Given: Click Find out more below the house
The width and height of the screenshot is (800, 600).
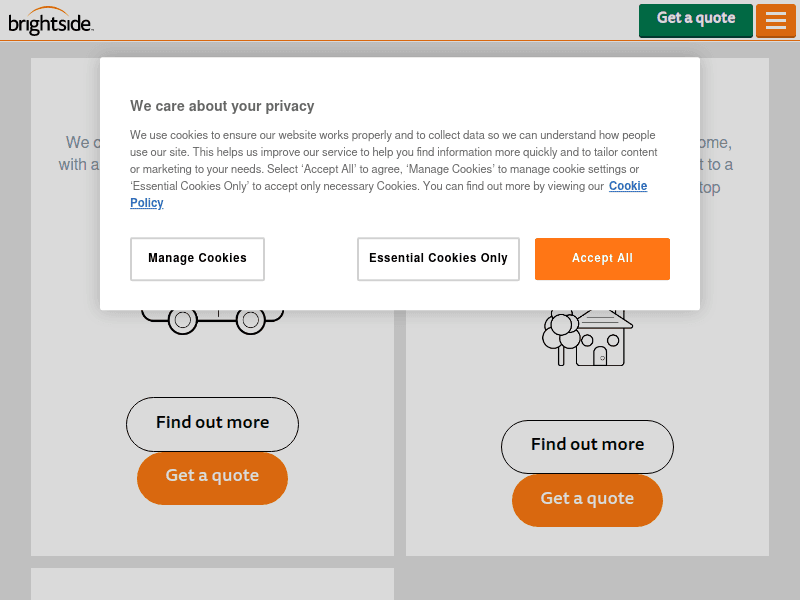Looking at the screenshot, I should (x=587, y=446).
